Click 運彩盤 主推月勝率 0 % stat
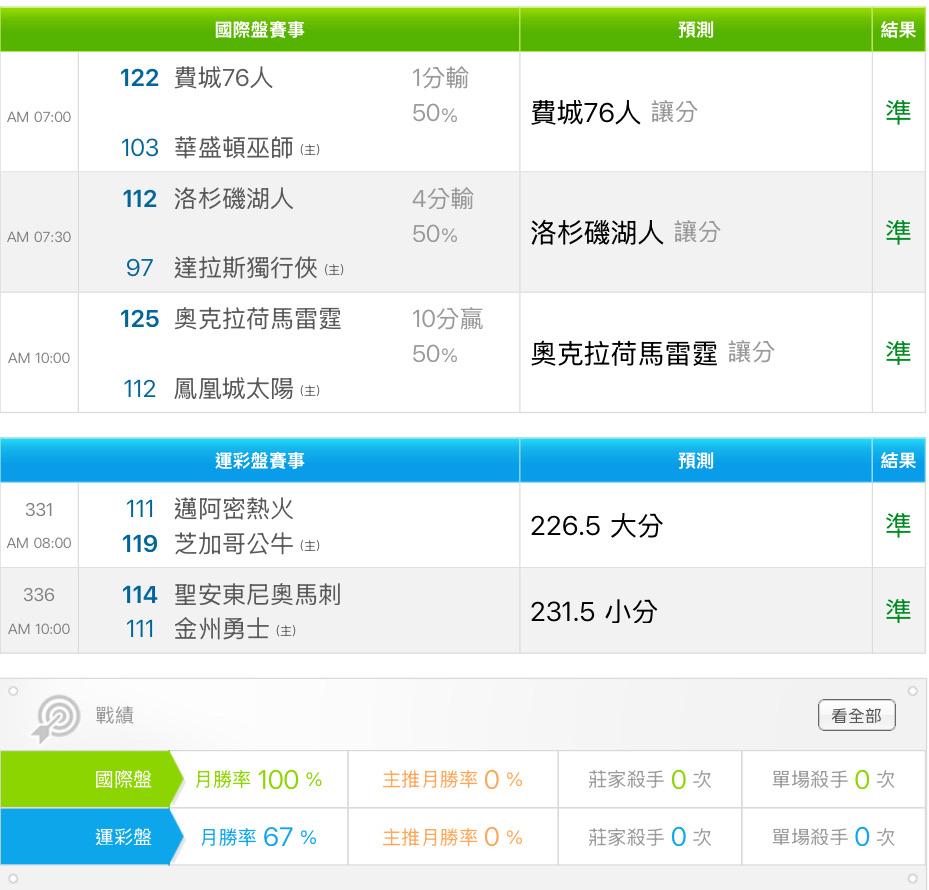The image size is (929, 890). (453, 837)
